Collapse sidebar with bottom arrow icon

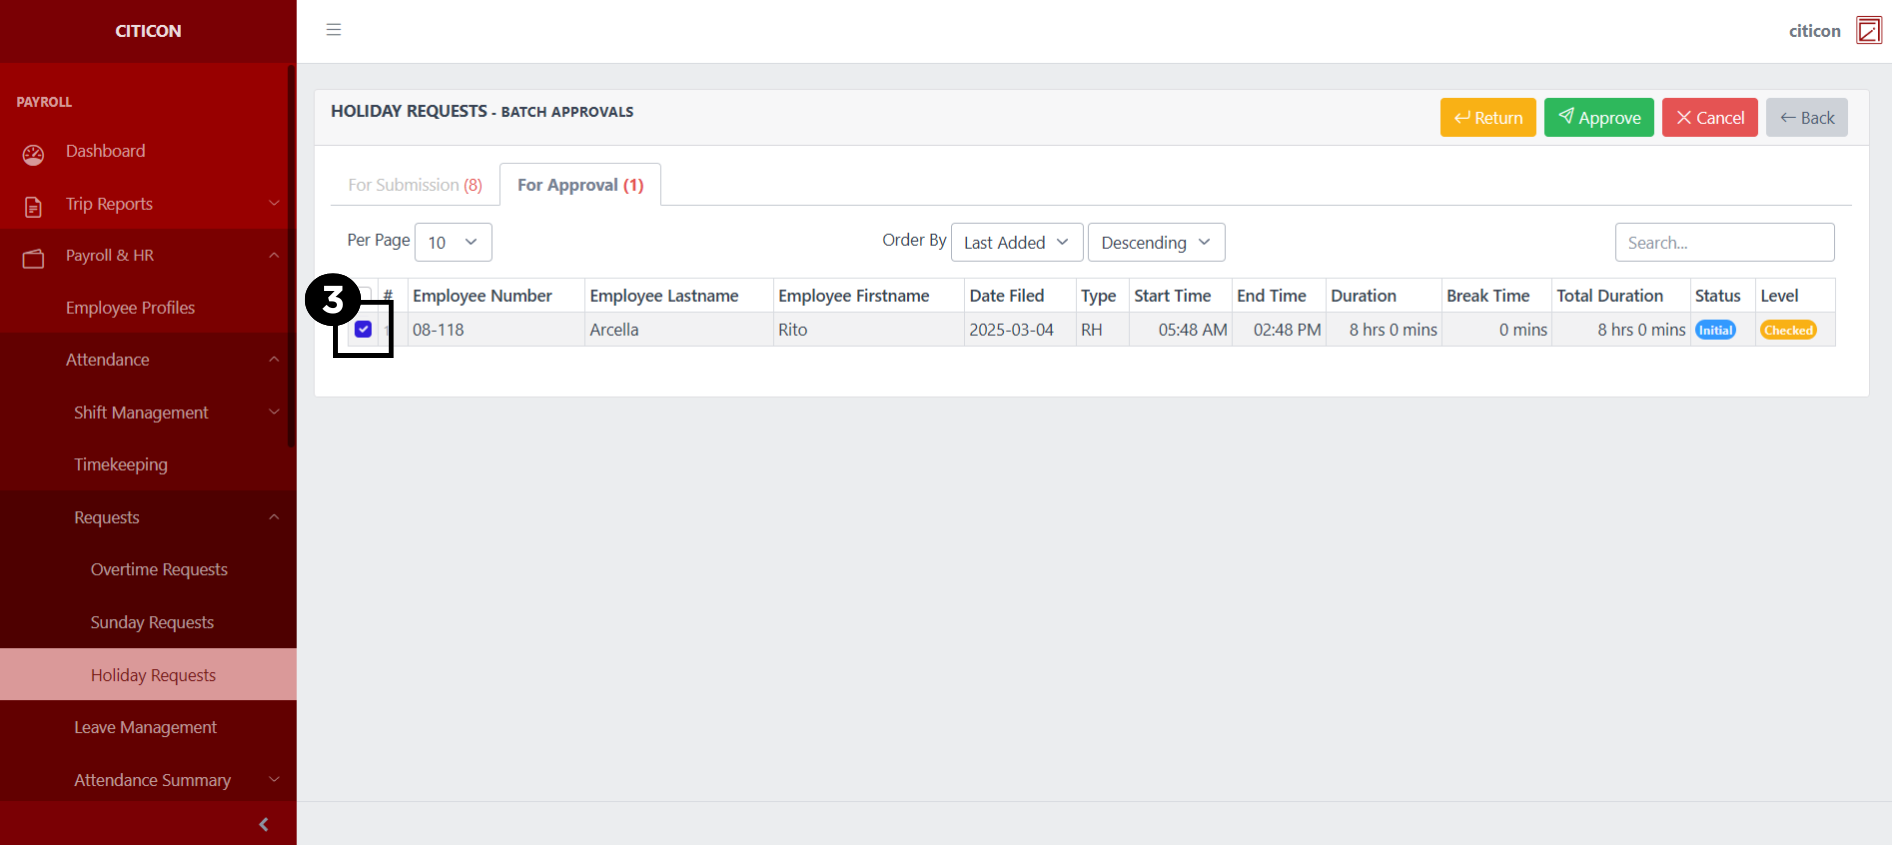coord(263,824)
